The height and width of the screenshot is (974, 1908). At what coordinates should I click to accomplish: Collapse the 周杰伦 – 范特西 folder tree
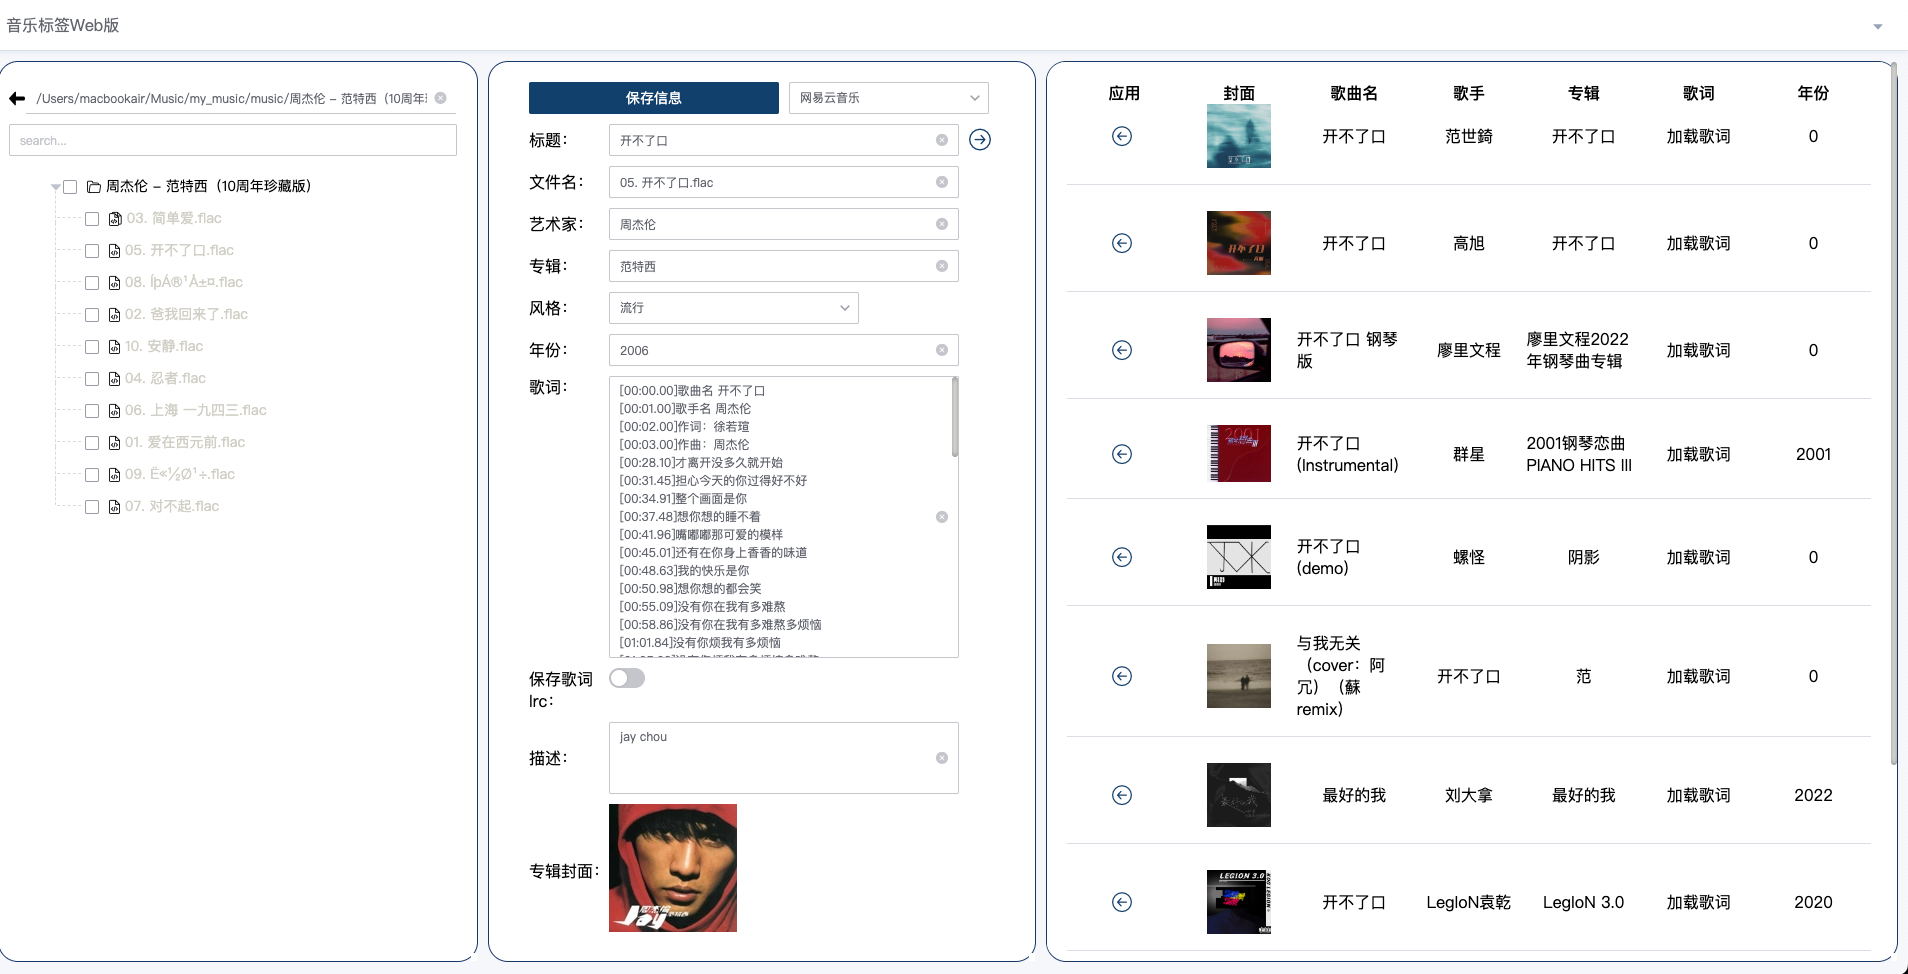point(56,187)
